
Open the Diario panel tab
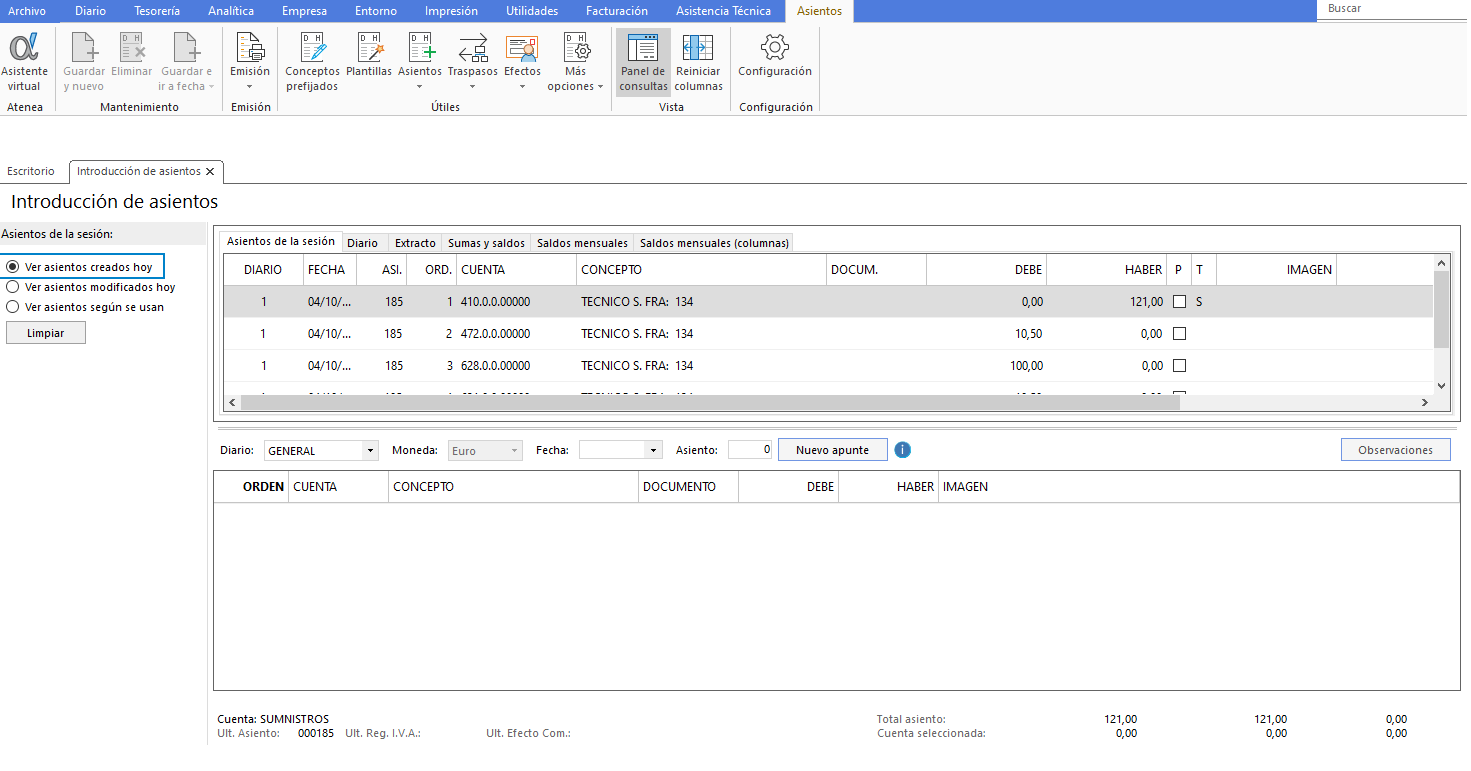(363, 243)
